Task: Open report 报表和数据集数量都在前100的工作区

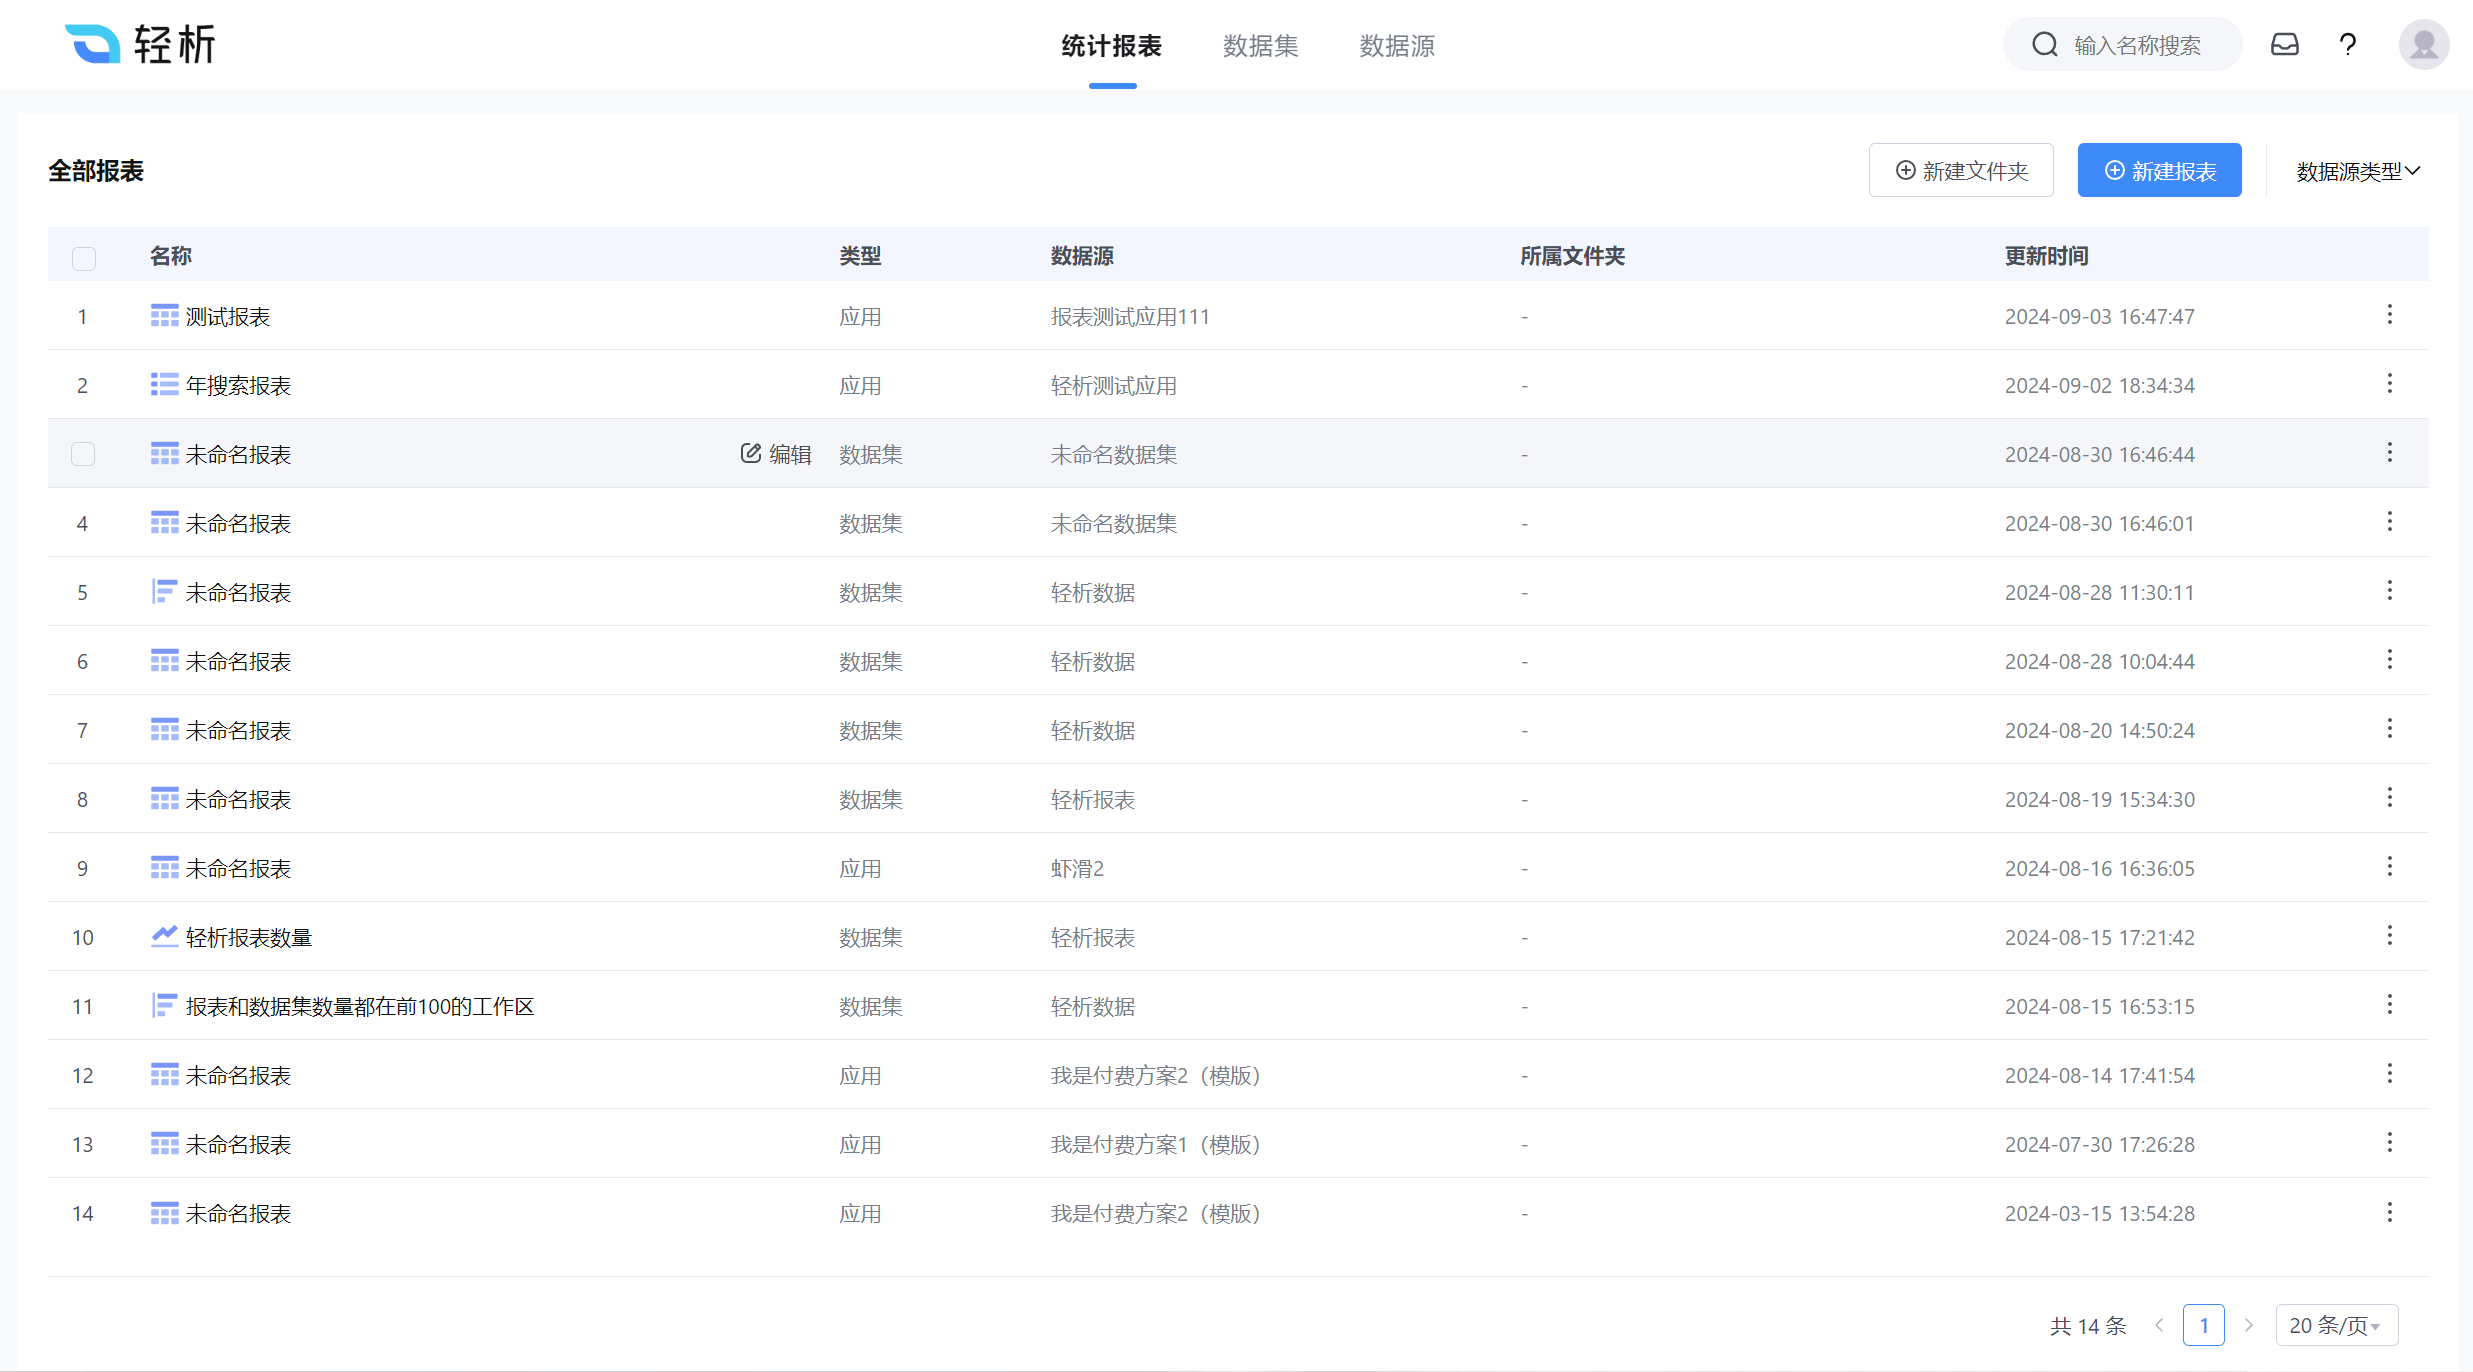Action: tap(360, 1007)
